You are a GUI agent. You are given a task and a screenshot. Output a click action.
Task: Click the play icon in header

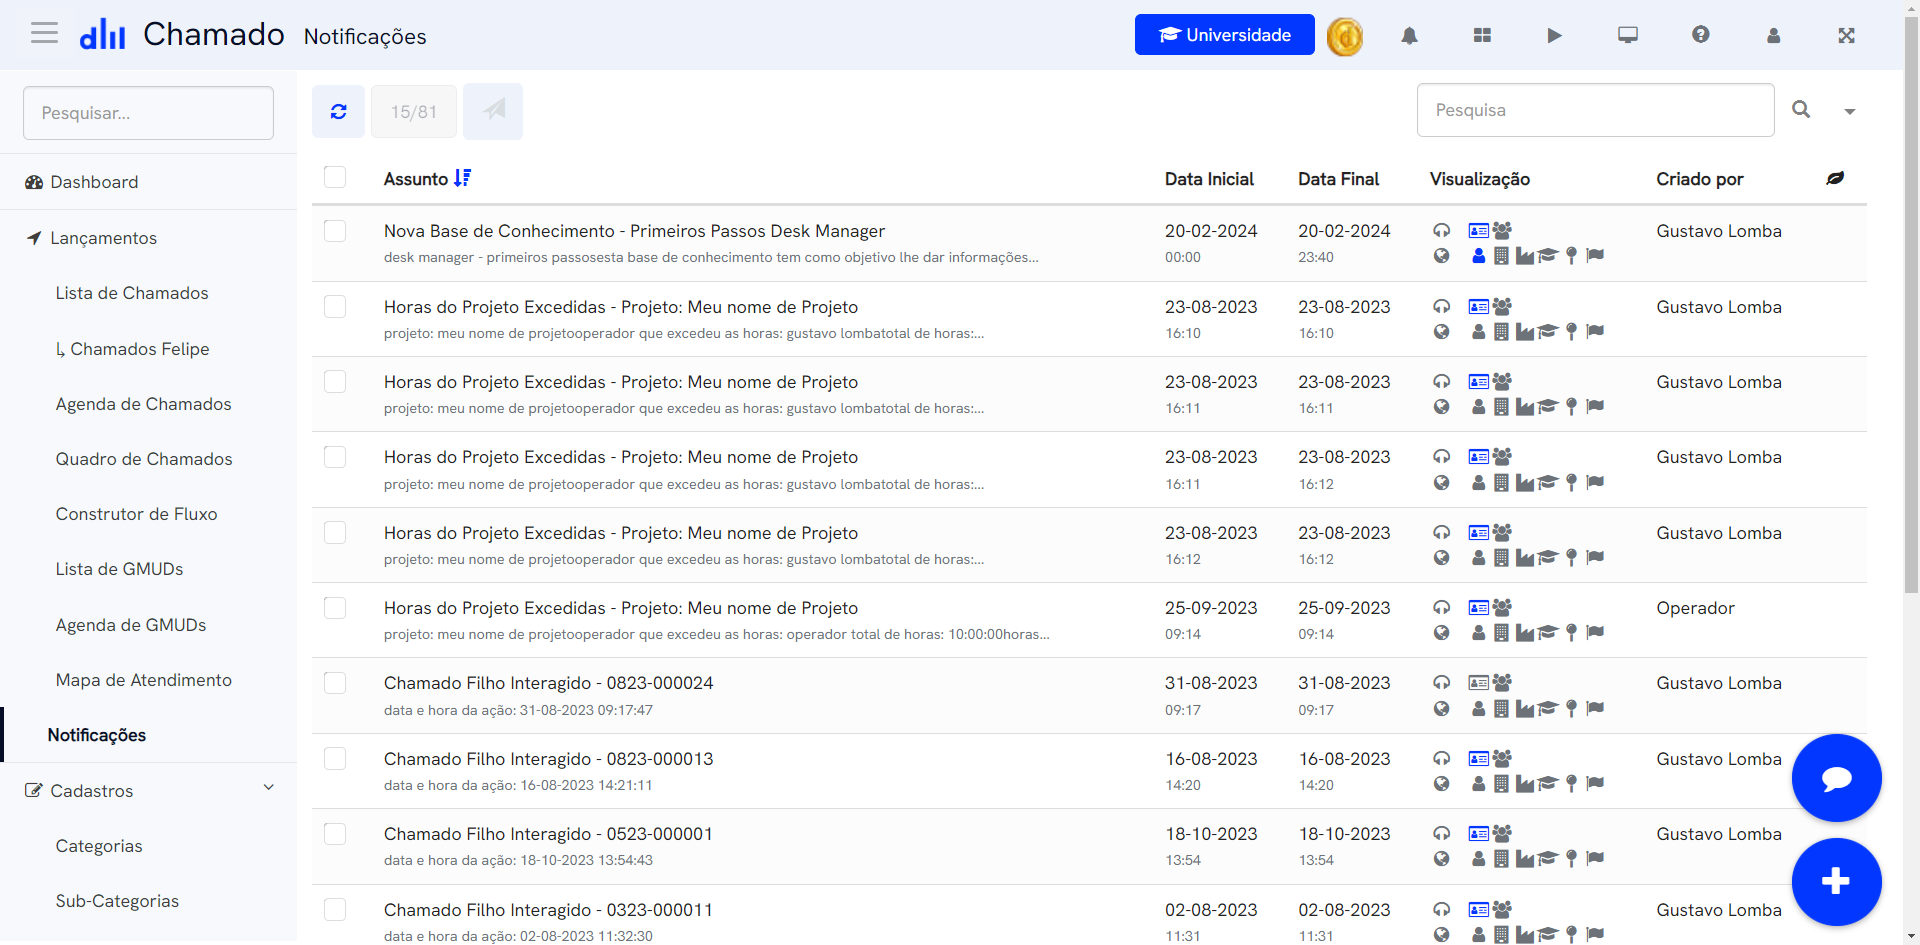coord(1554,36)
